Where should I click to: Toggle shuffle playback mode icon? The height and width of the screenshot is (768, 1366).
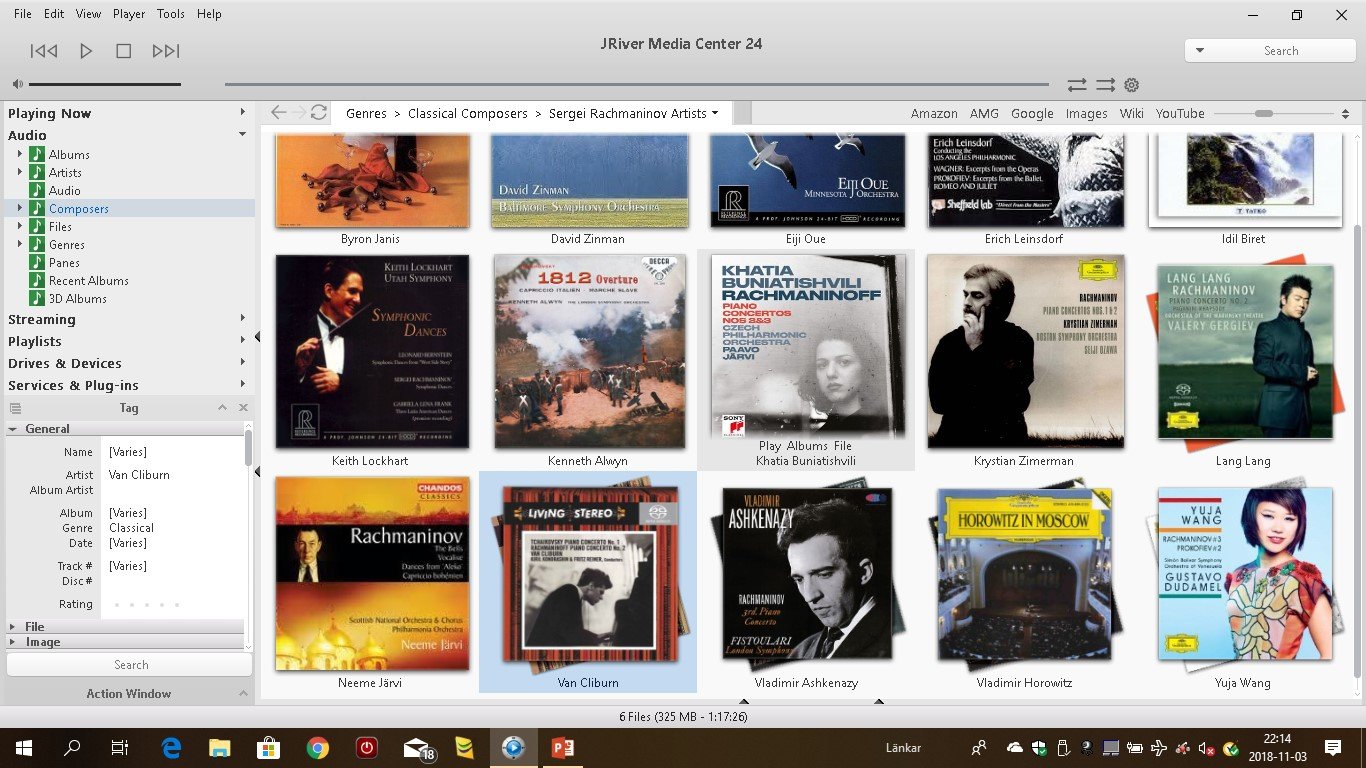point(1105,85)
